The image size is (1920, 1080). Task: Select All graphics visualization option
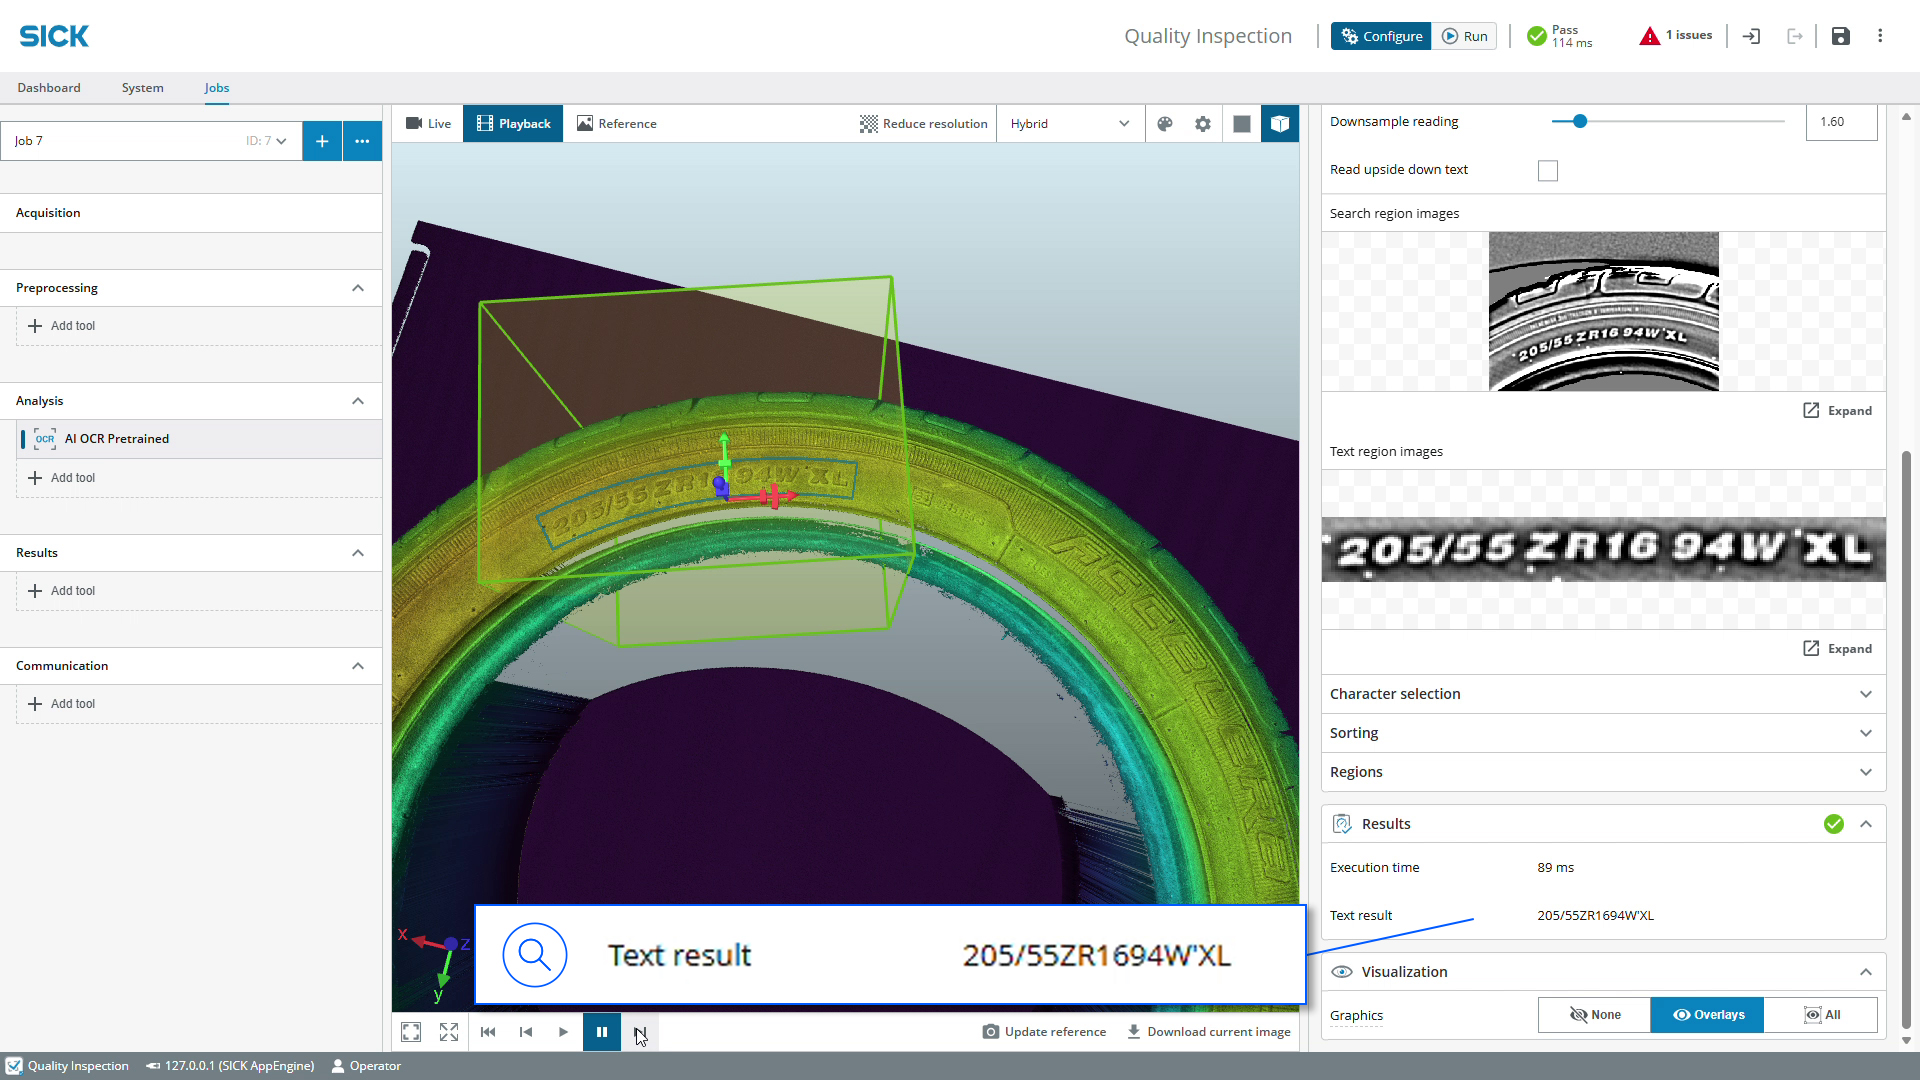pyautogui.click(x=1821, y=1015)
